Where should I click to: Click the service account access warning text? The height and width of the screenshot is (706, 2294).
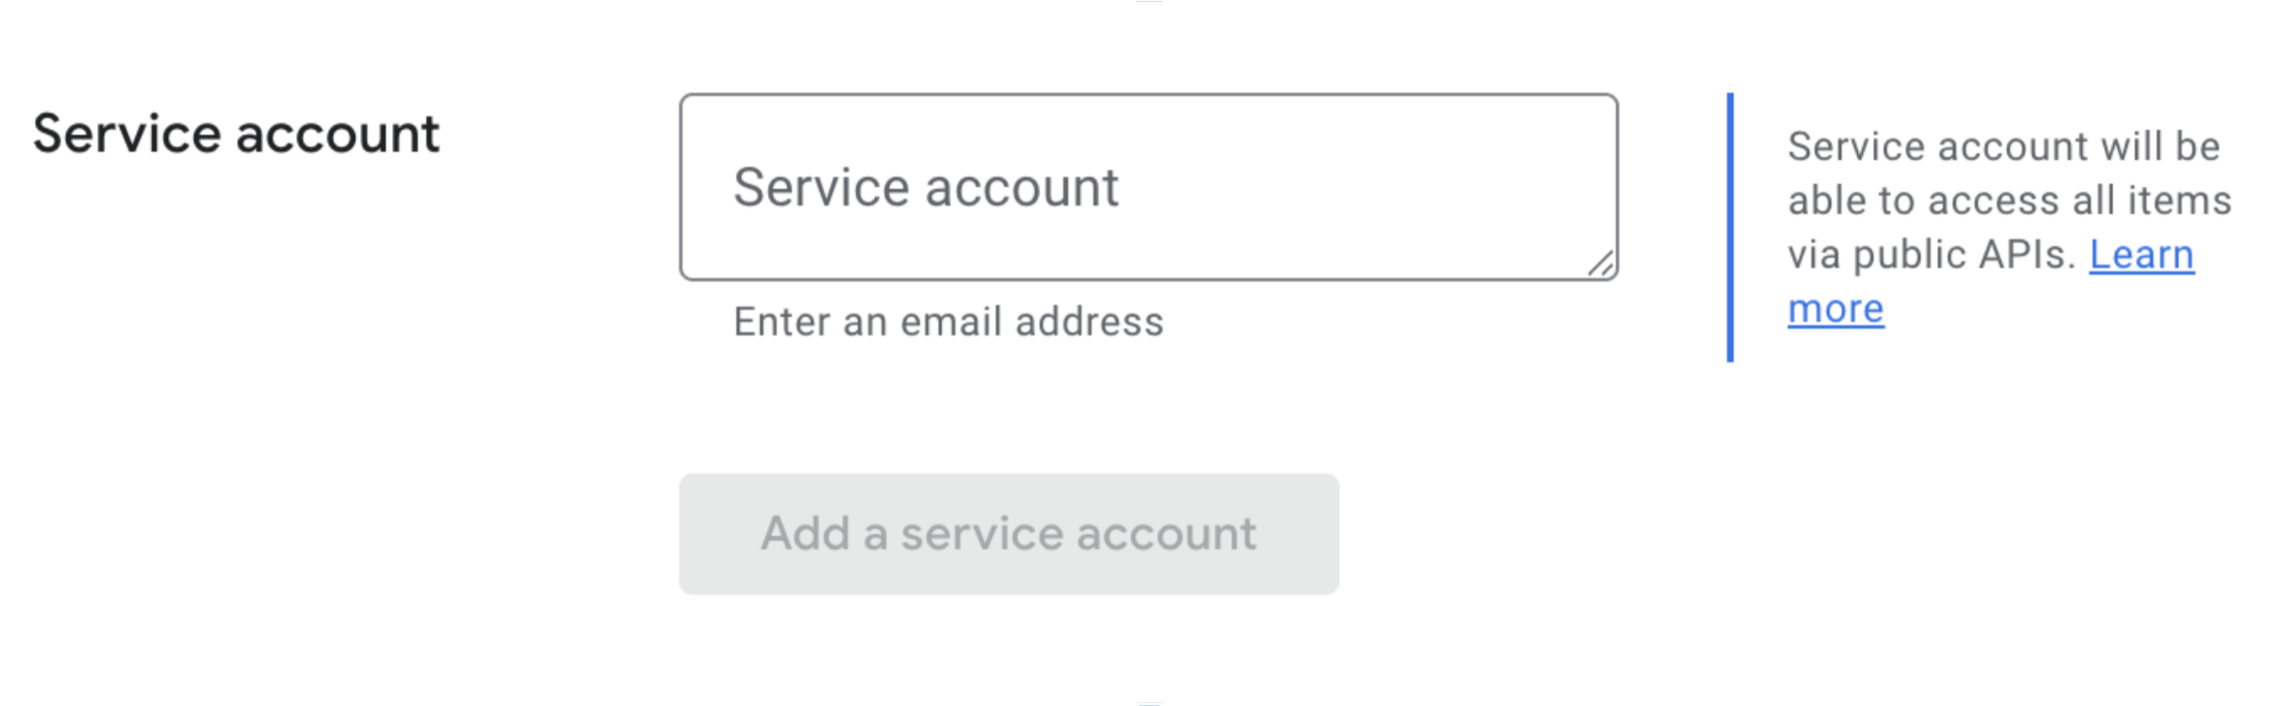click(x=2010, y=200)
